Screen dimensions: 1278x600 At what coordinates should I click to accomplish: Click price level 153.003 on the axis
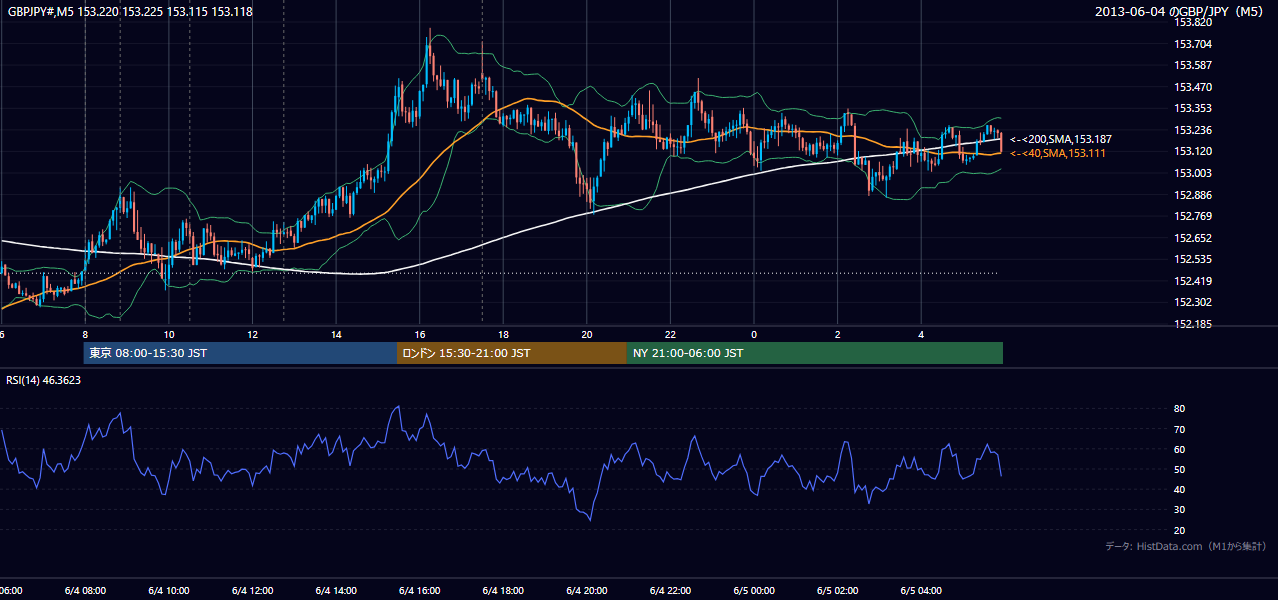[x=1192, y=173]
